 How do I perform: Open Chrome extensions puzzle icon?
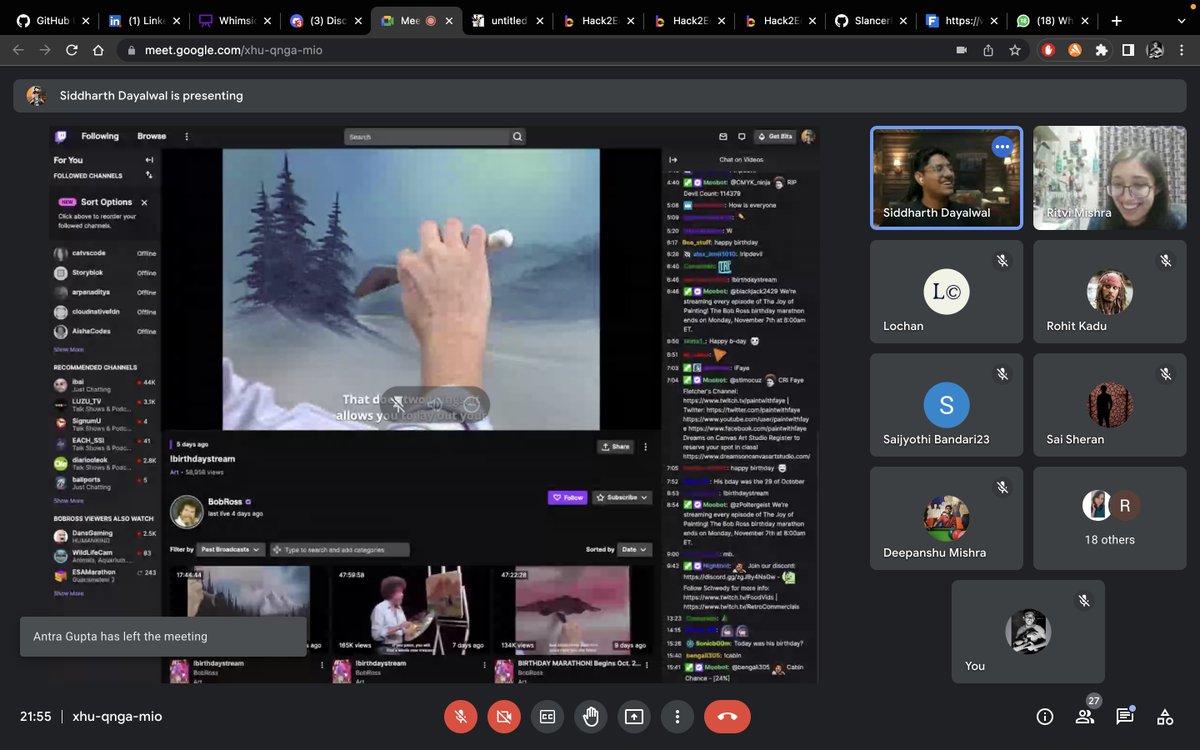[1102, 50]
